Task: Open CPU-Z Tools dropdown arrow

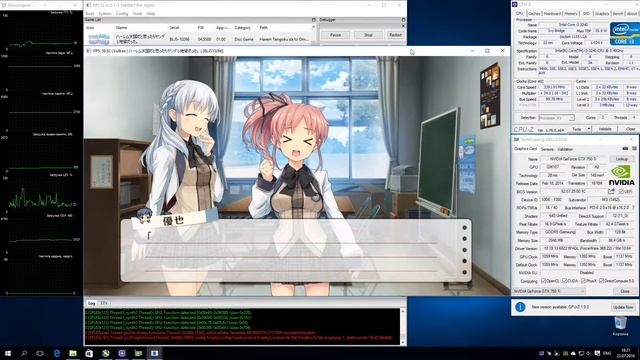Action: pyautogui.click(x=589, y=129)
